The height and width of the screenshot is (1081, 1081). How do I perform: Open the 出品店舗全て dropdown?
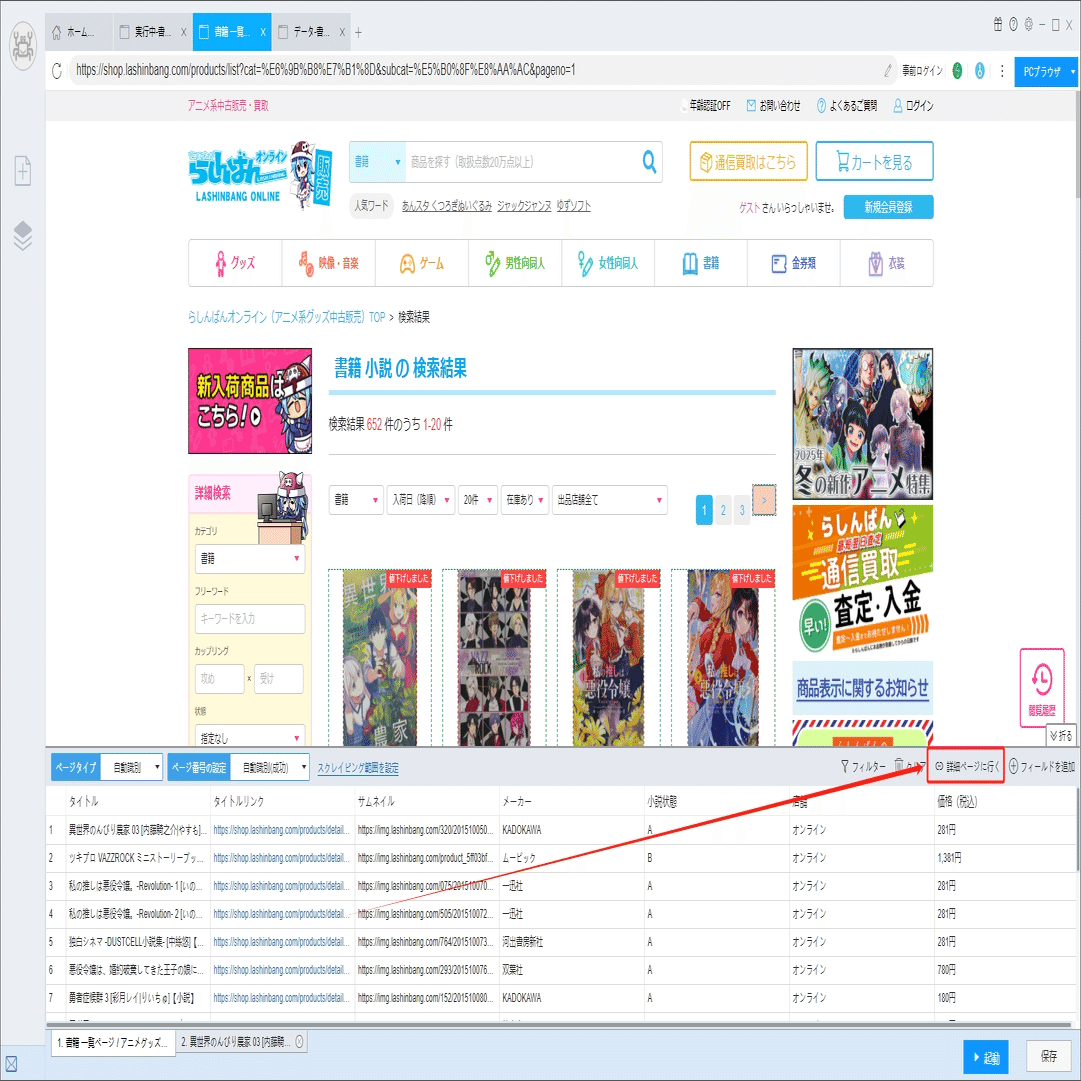click(609, 500)
